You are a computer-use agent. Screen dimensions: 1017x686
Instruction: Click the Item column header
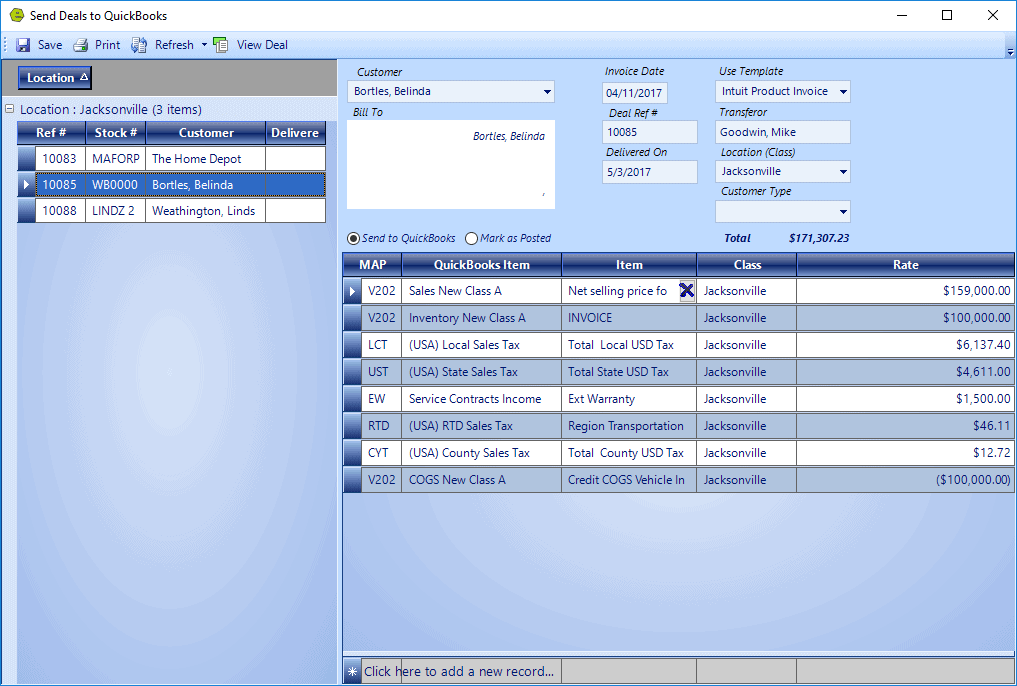[x=629, y=265]
